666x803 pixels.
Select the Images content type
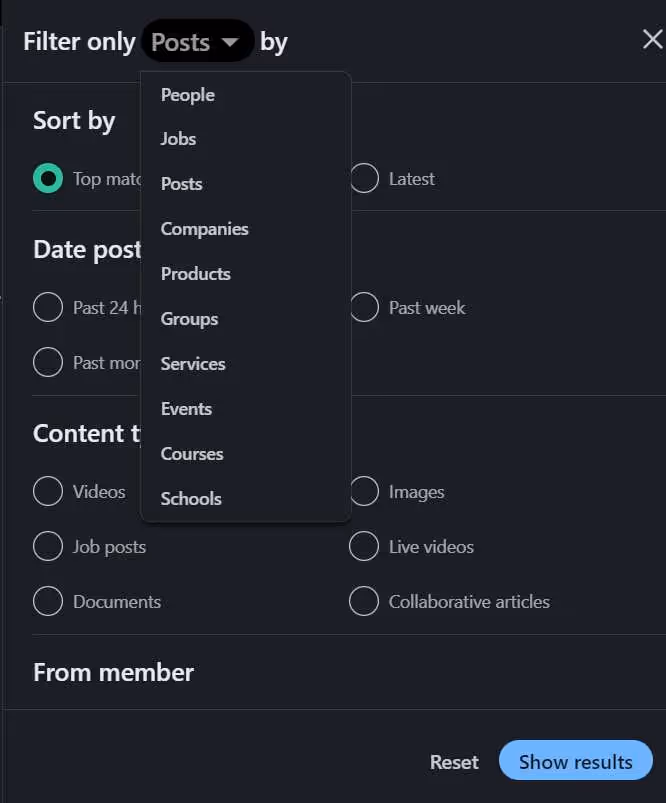[x=364, y=492]
